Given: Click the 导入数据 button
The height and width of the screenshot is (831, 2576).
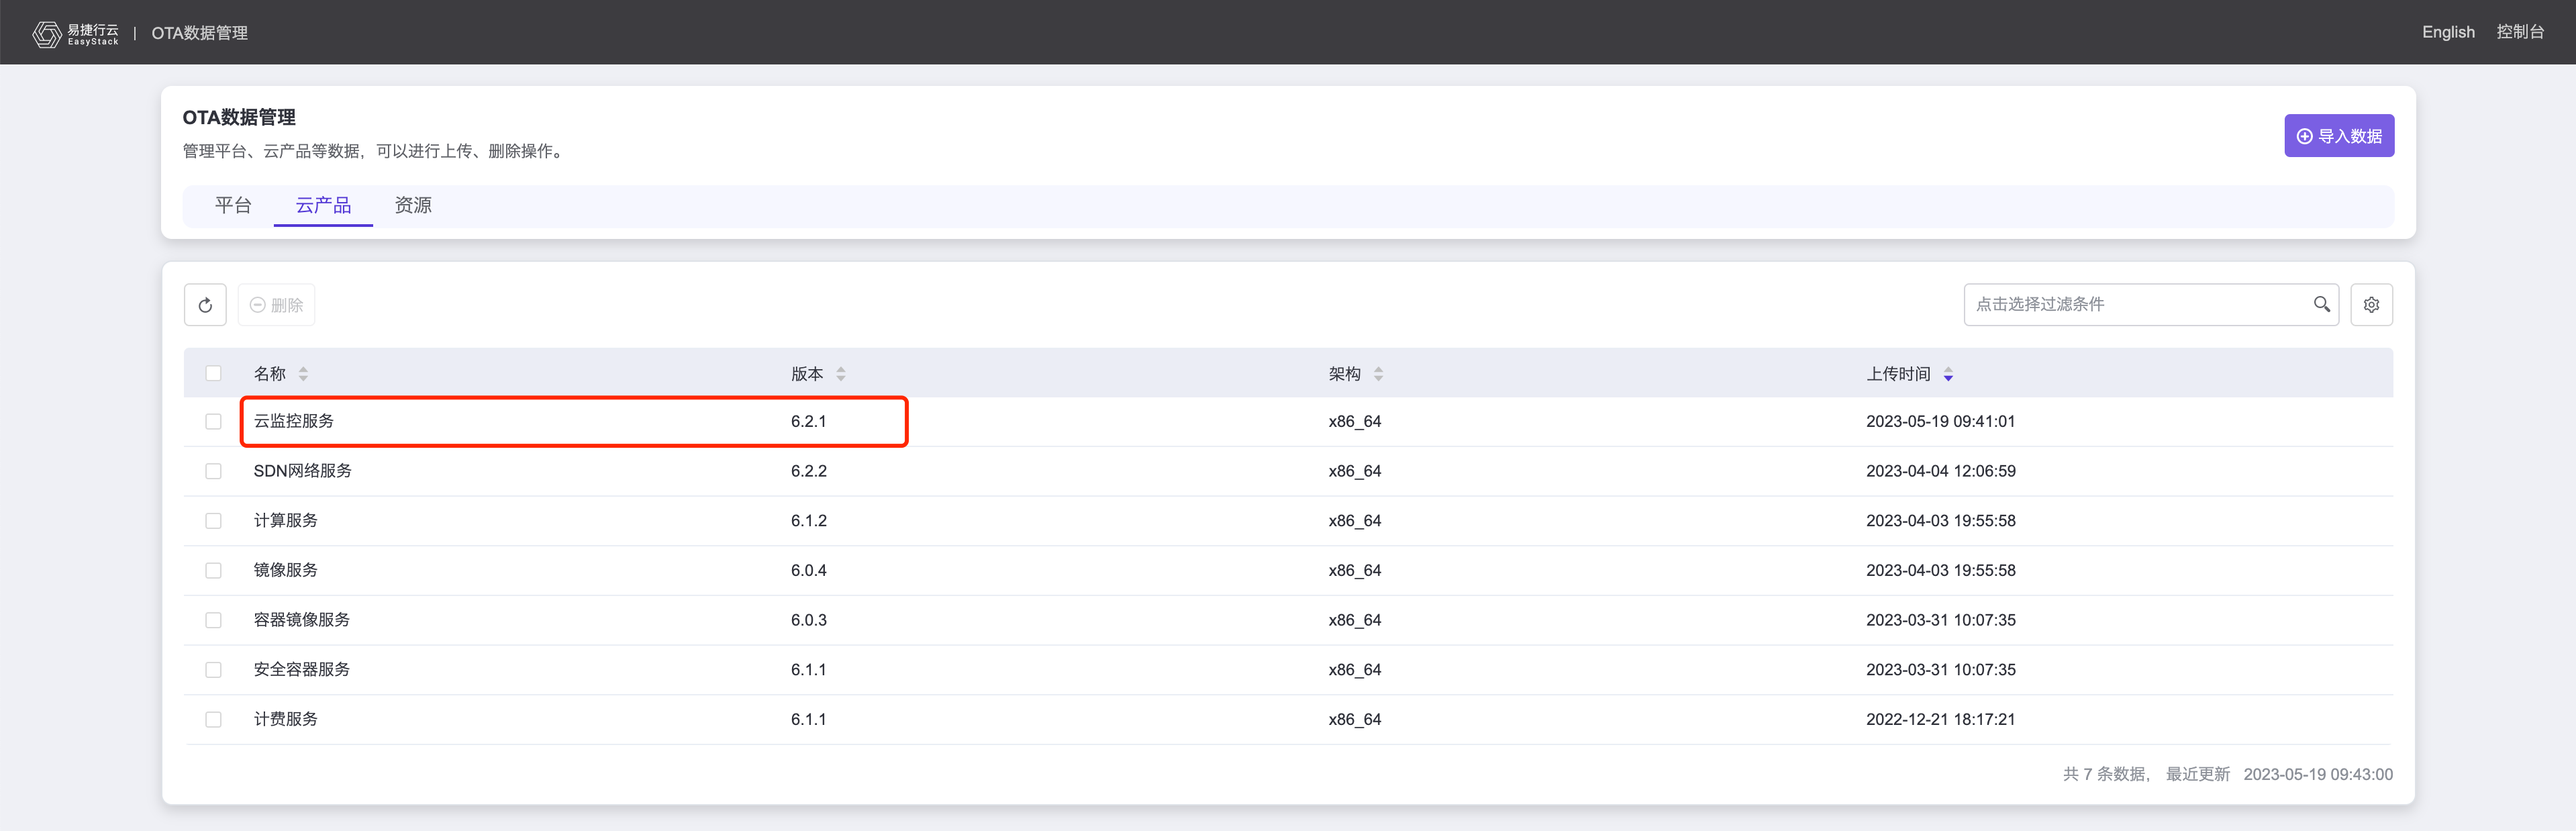Looking at the screenshot, I should click(x=2338, y=136).
